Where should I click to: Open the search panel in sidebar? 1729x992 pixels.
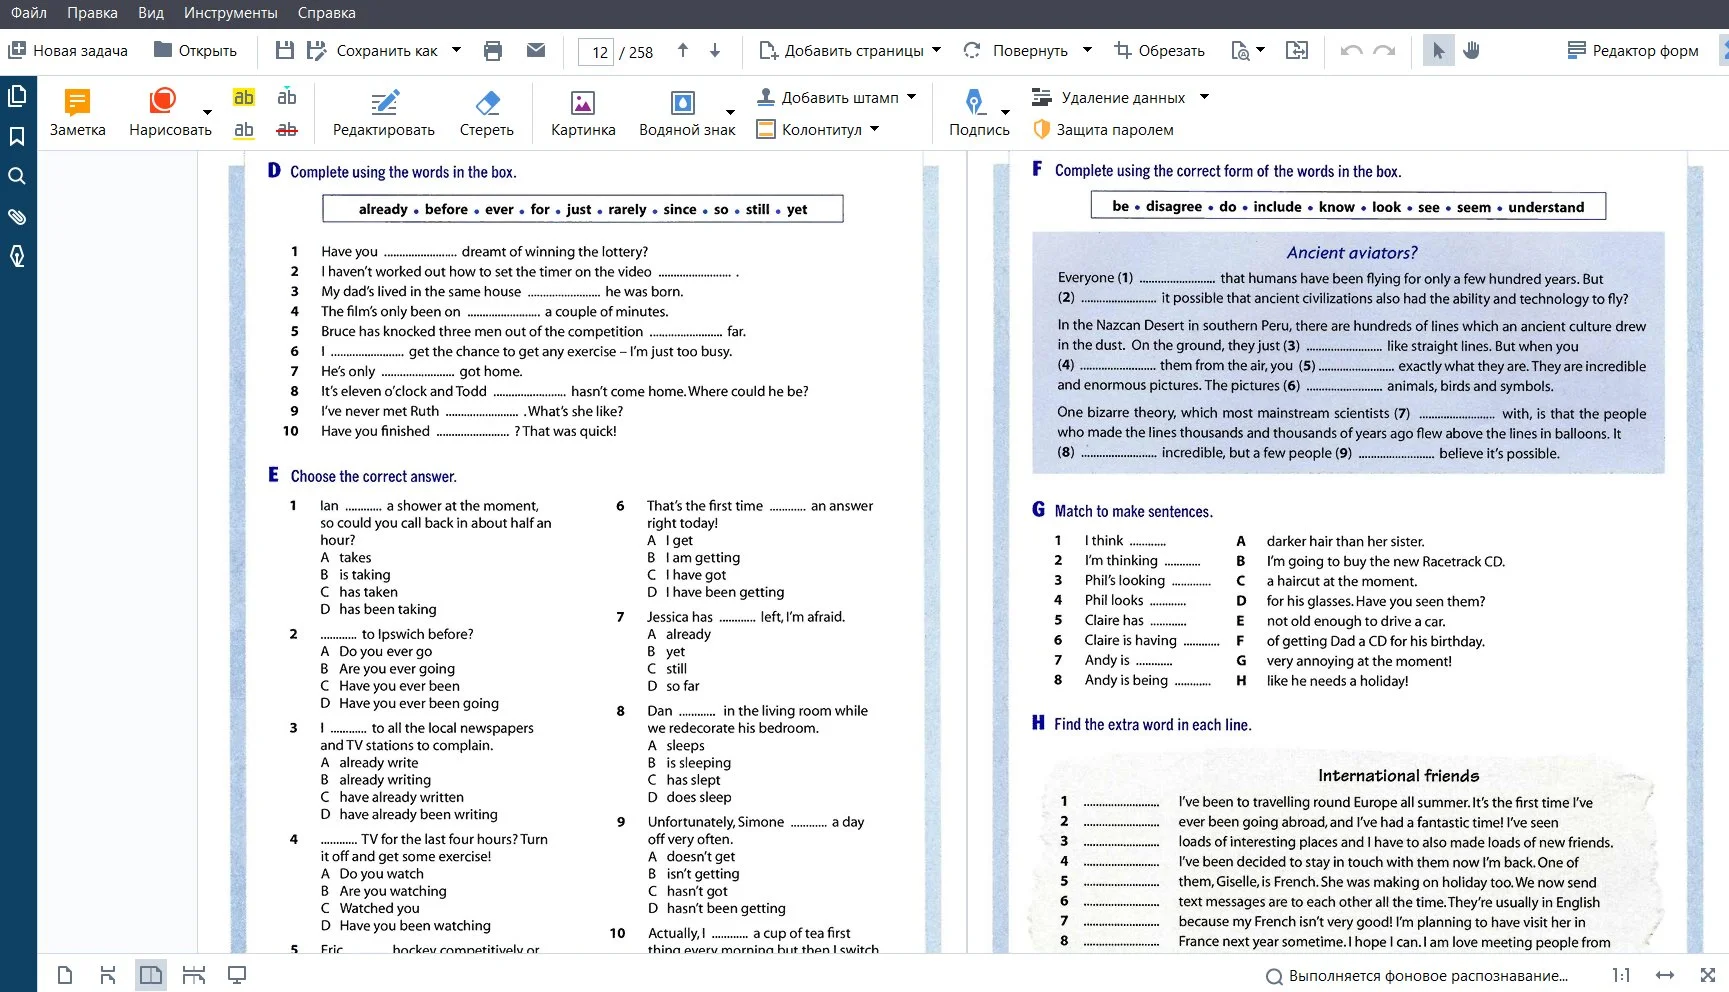pos(17,176)
